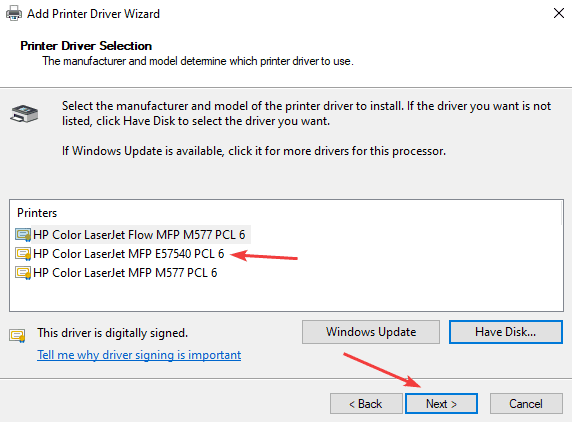This screenshot has width=572, height=422.
Task: Click the digitally signed certificate icon
Action: 17,335
